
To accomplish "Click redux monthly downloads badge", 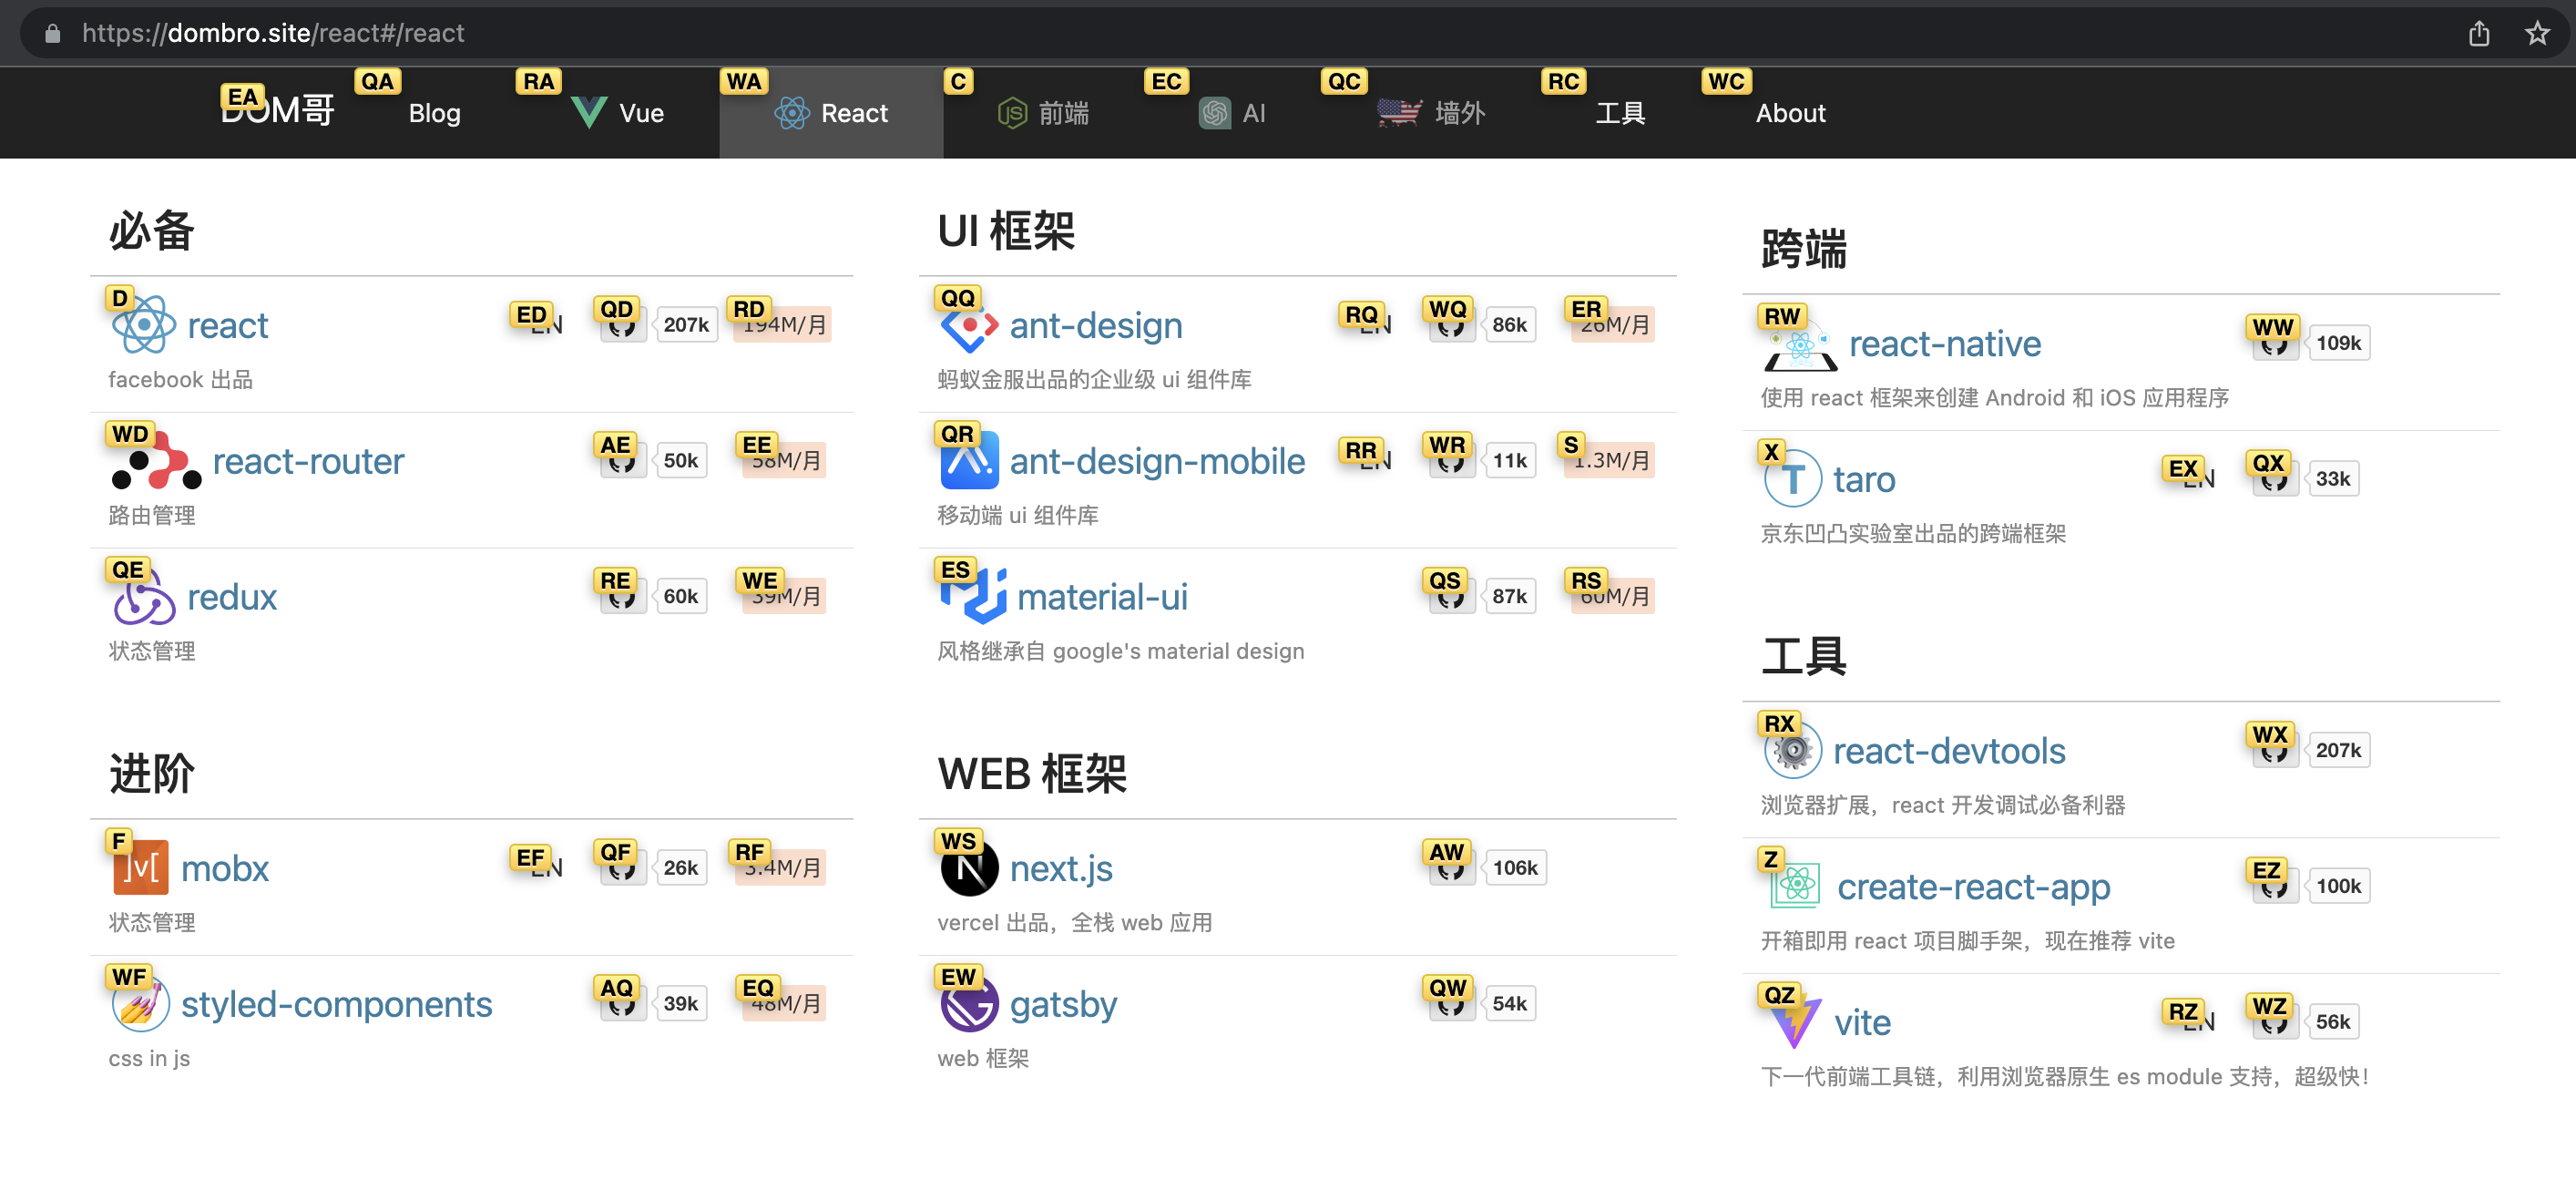I will pyautogui.click(x=785, y=597).
